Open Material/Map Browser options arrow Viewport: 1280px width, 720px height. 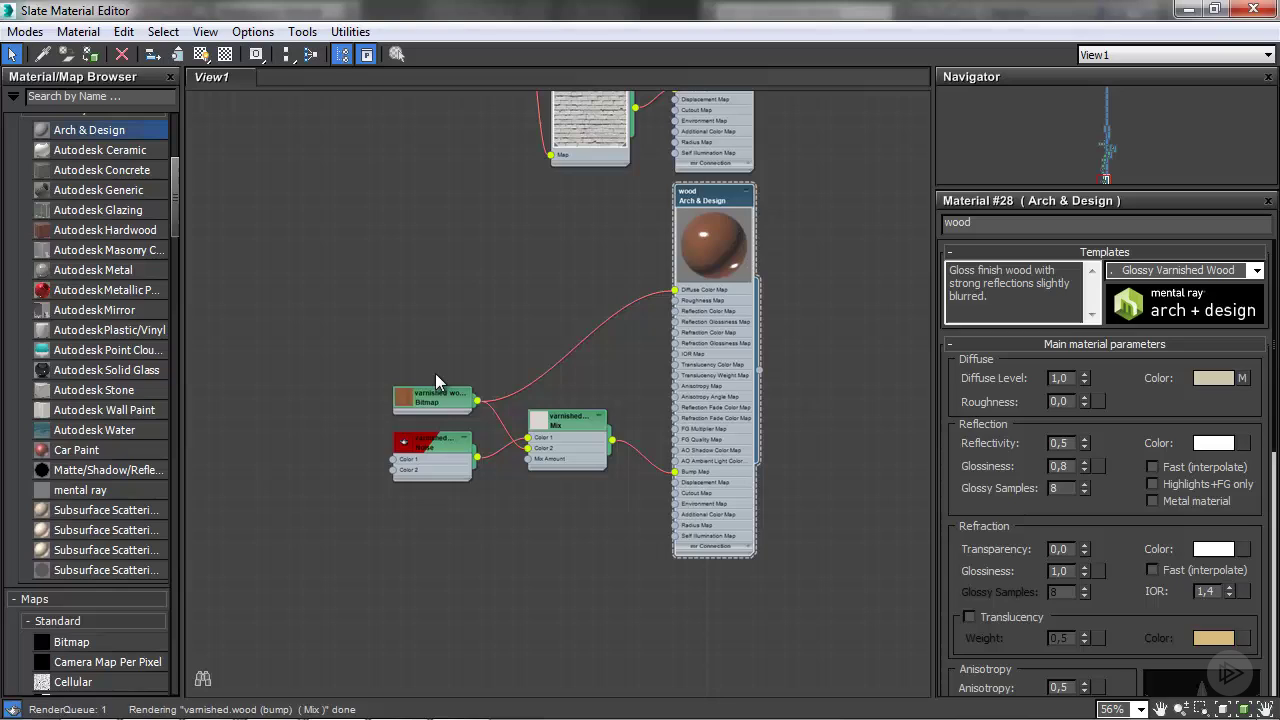13,97
